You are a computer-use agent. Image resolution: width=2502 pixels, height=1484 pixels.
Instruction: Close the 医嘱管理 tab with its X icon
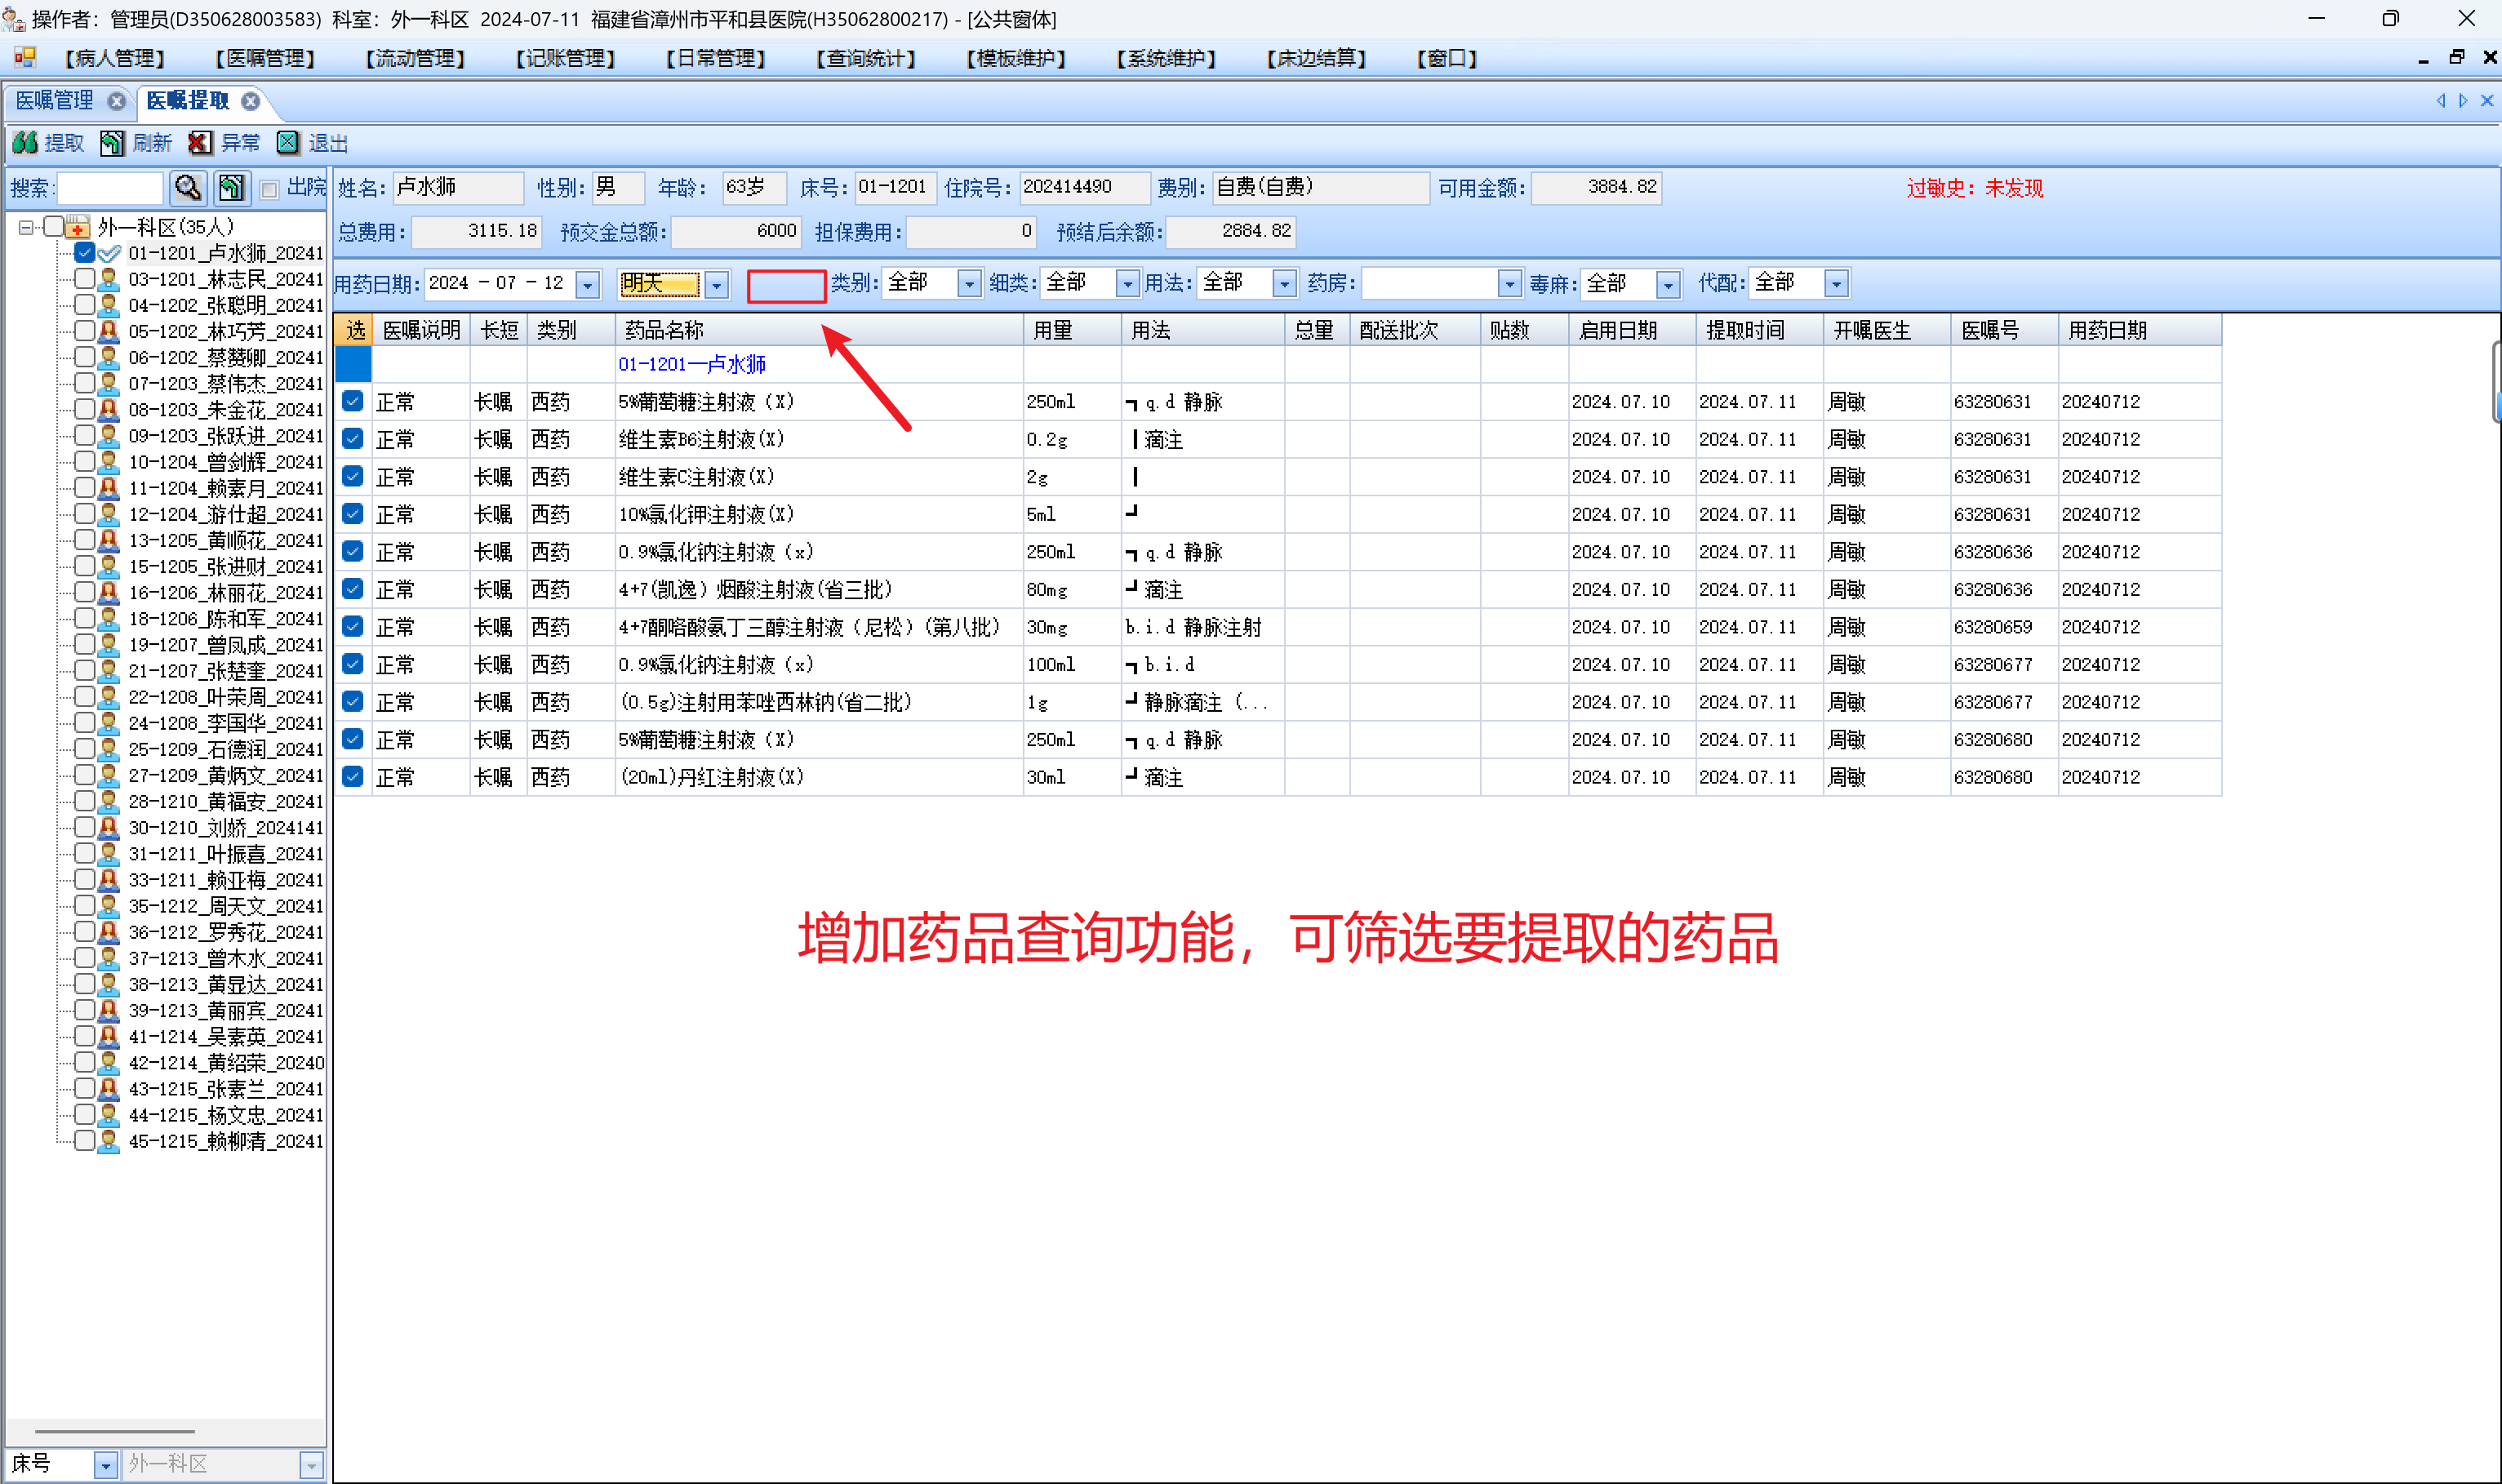coord(117,101)
